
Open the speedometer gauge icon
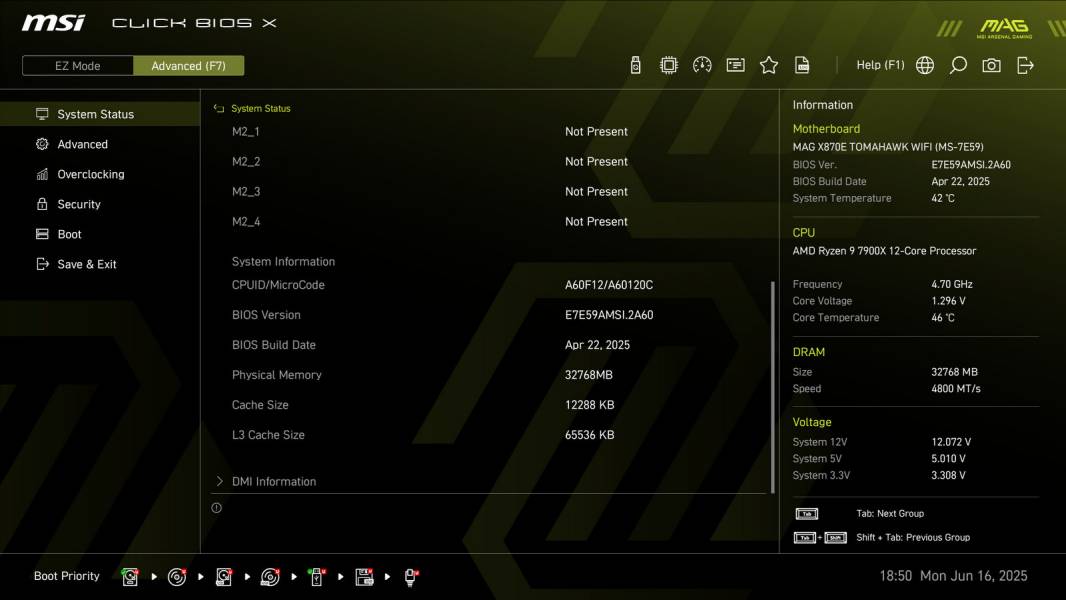pyautogui.click(x=702, y=65)
